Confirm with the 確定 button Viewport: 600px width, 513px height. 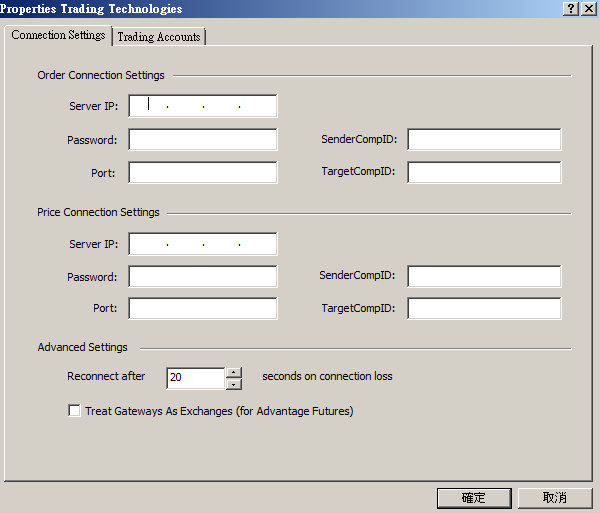[474, 498]
